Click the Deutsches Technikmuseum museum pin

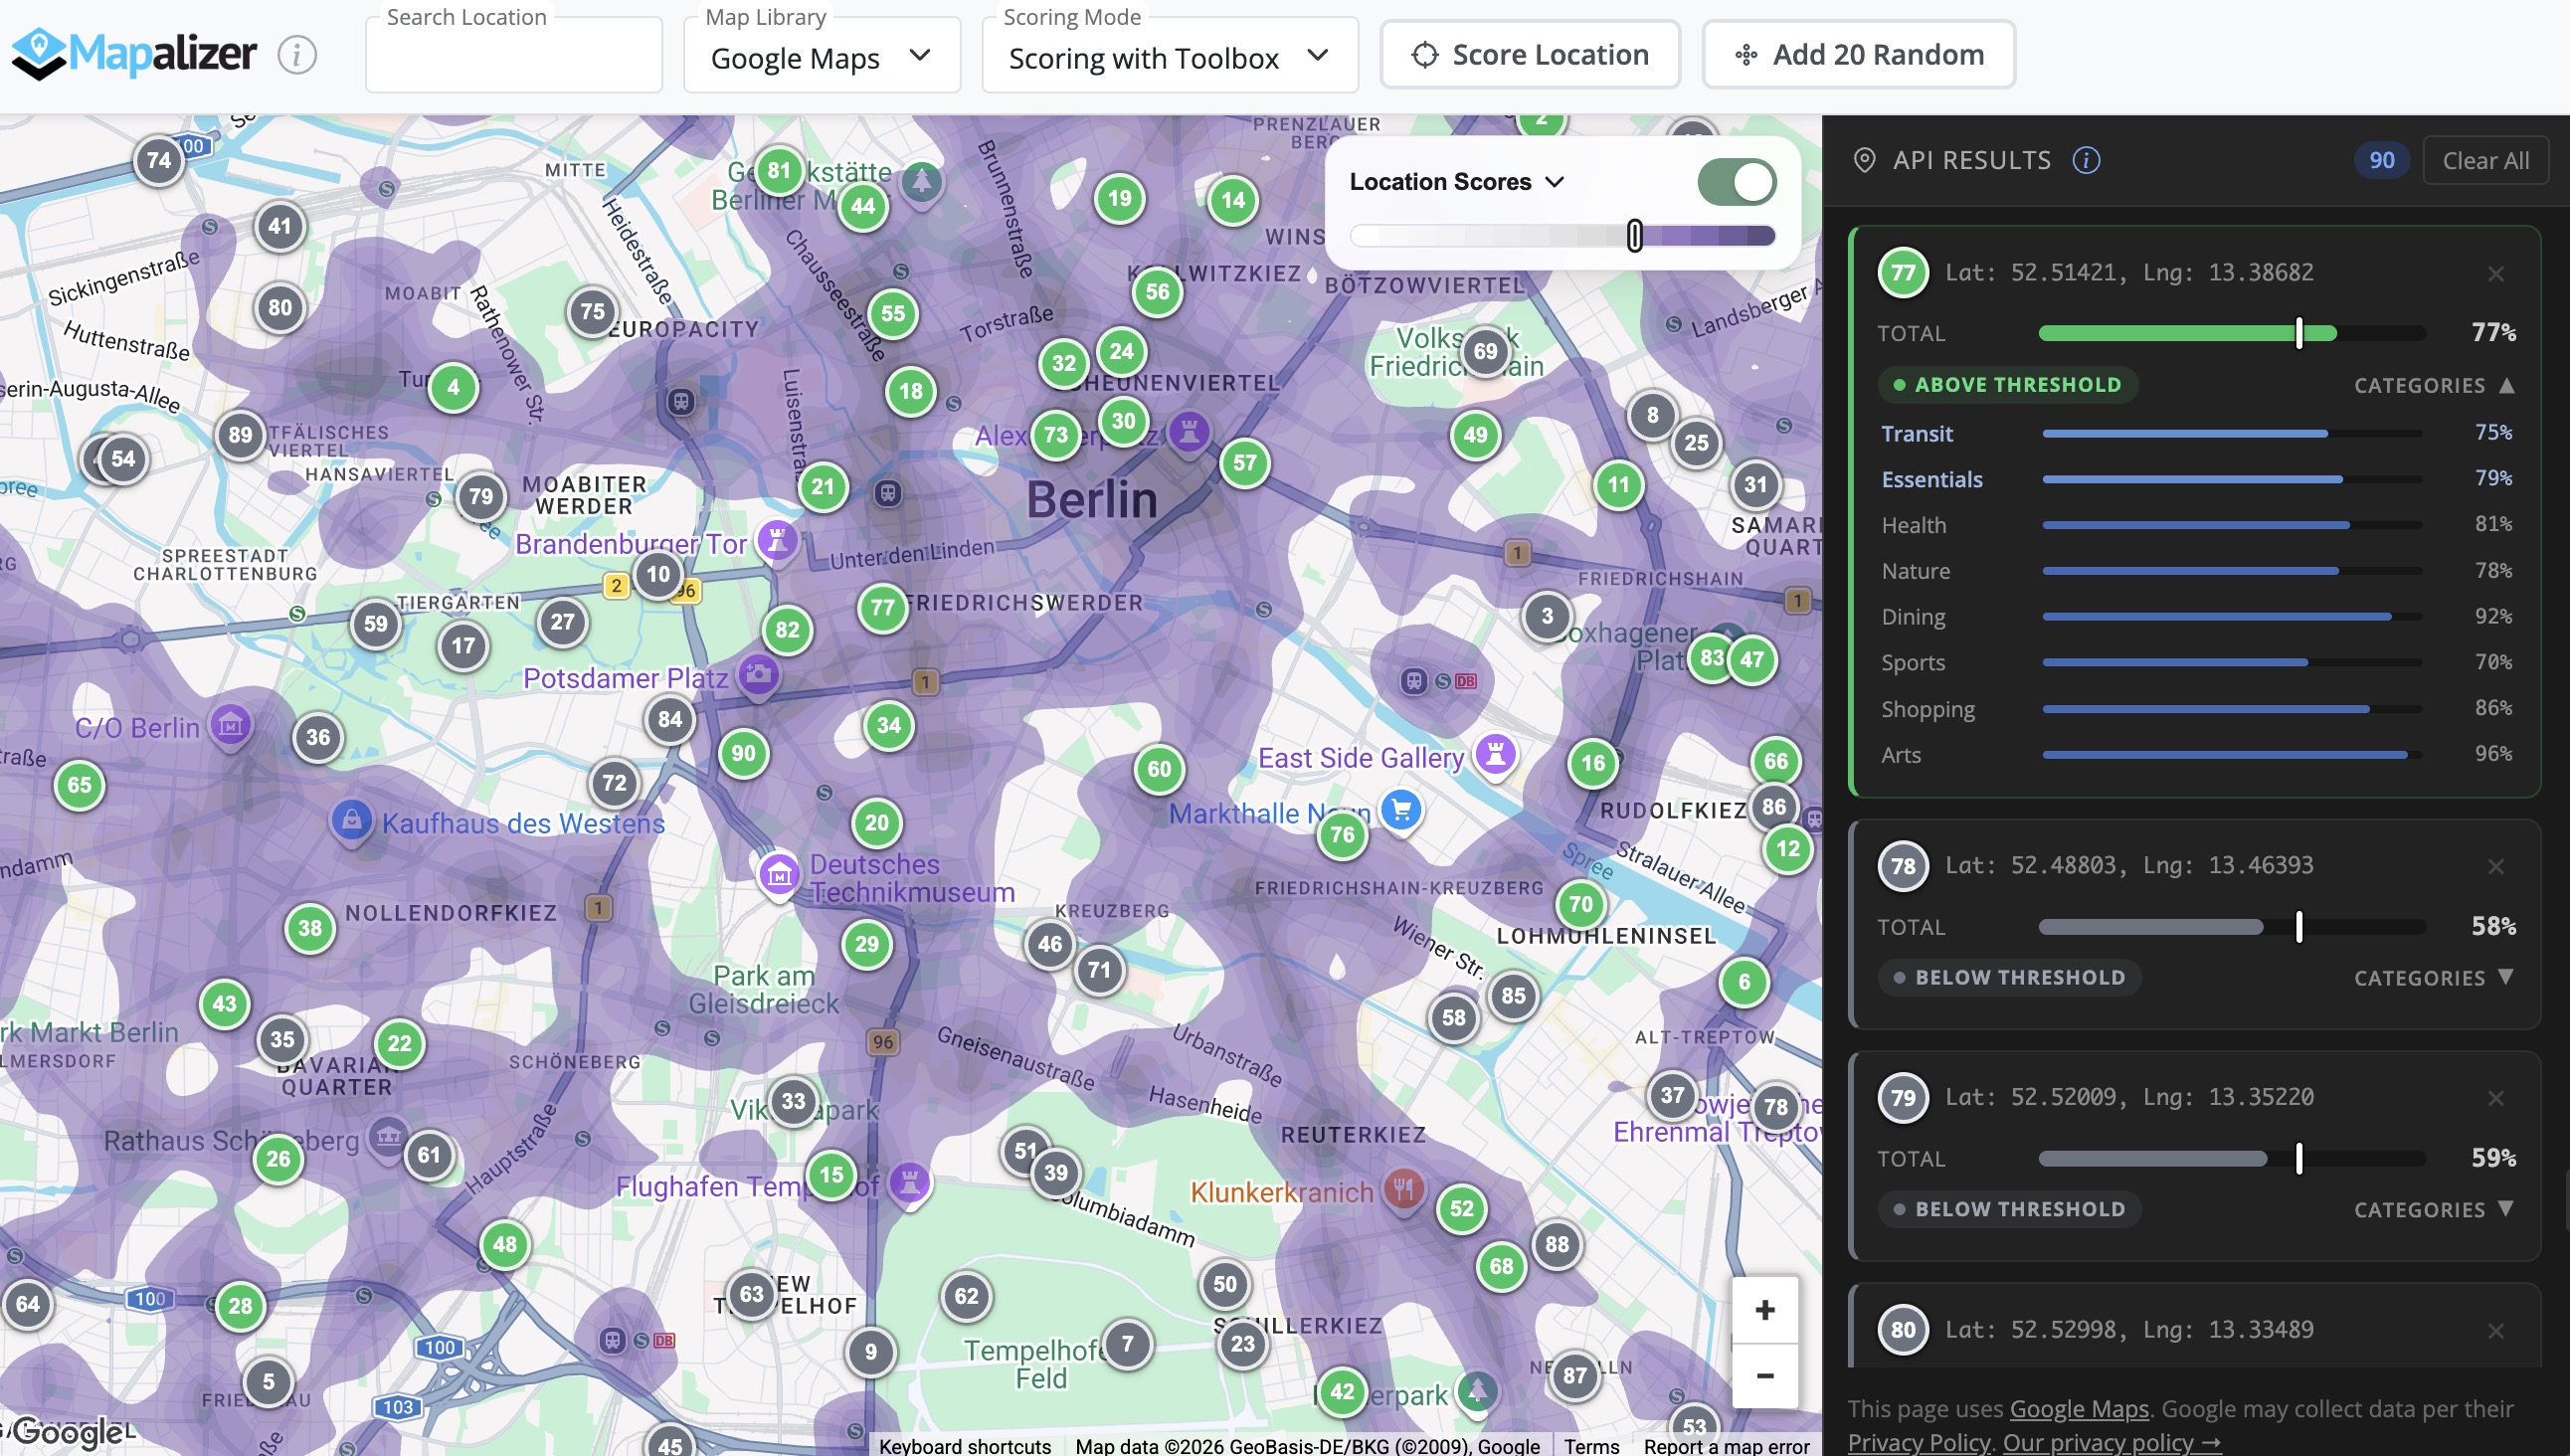point(779,876)
